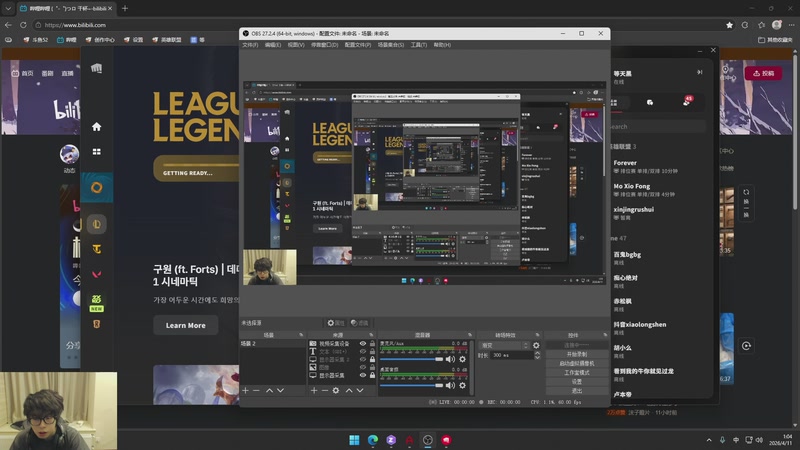Click Learn More button in Riot client
Image resolution: width=800 pixels, height=450 pixels.
pos(186,325)
